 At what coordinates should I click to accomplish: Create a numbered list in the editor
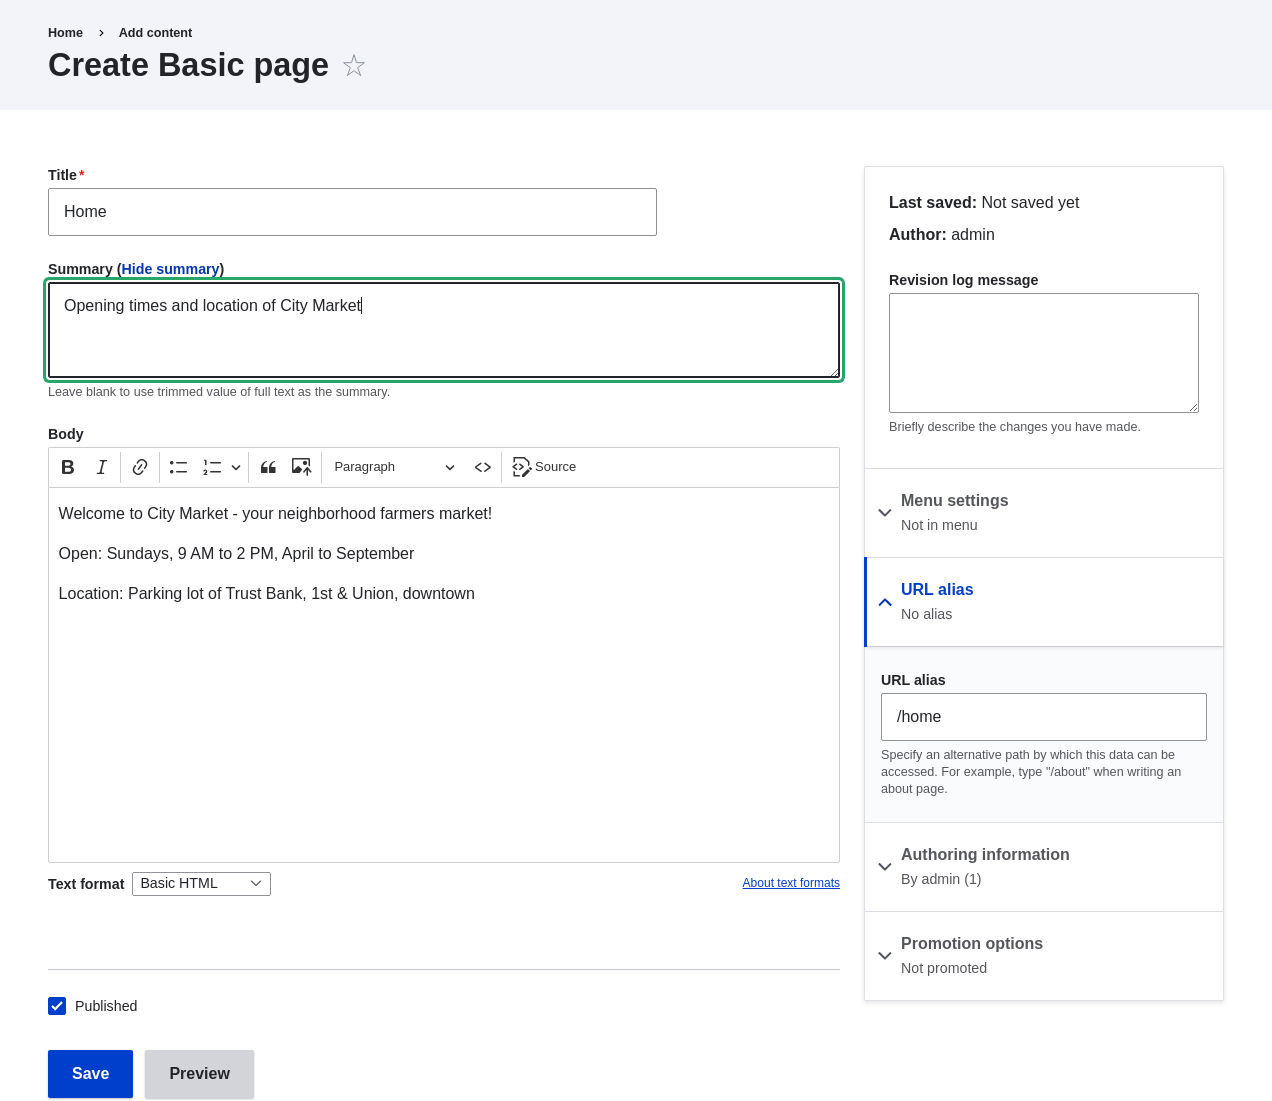click(211, 466)
